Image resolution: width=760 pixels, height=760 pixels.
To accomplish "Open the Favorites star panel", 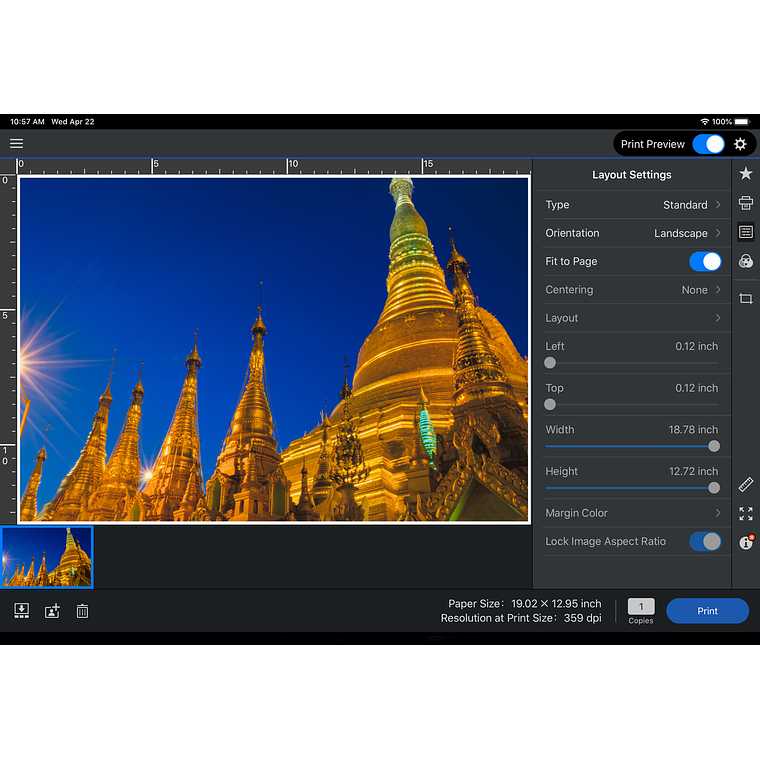I will click(745, 174).
